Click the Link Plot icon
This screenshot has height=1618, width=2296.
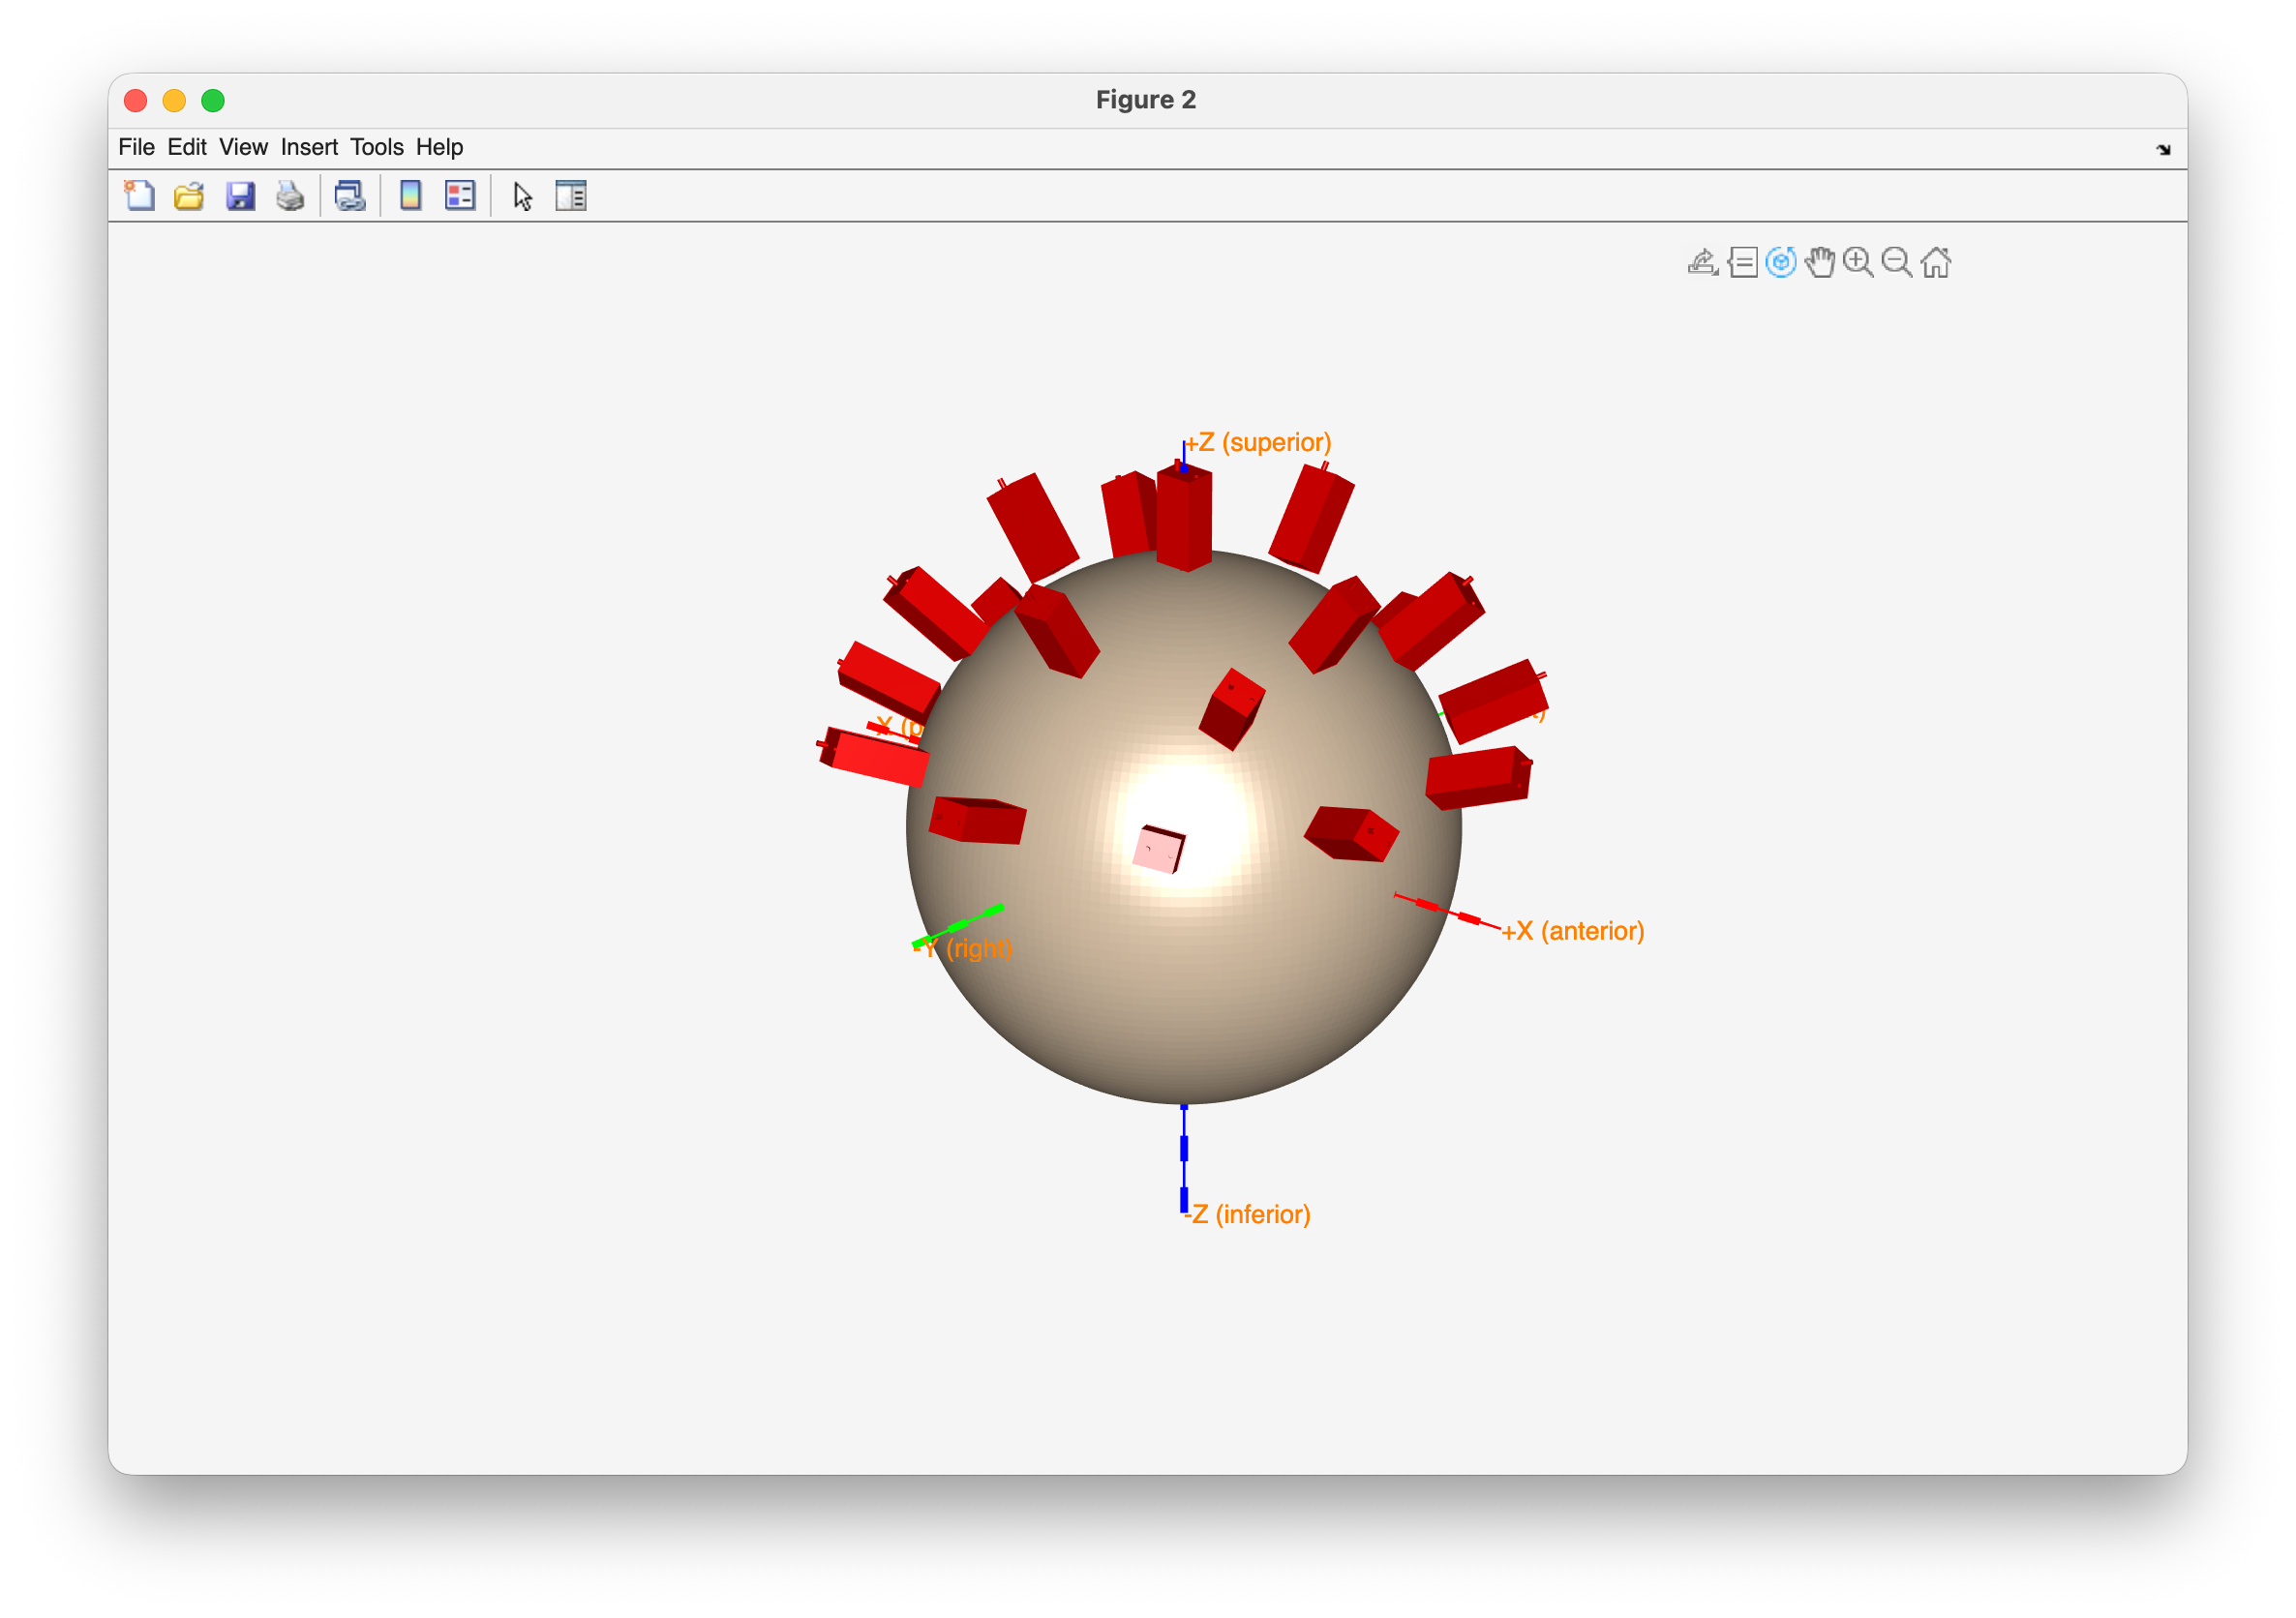(350, 196)
